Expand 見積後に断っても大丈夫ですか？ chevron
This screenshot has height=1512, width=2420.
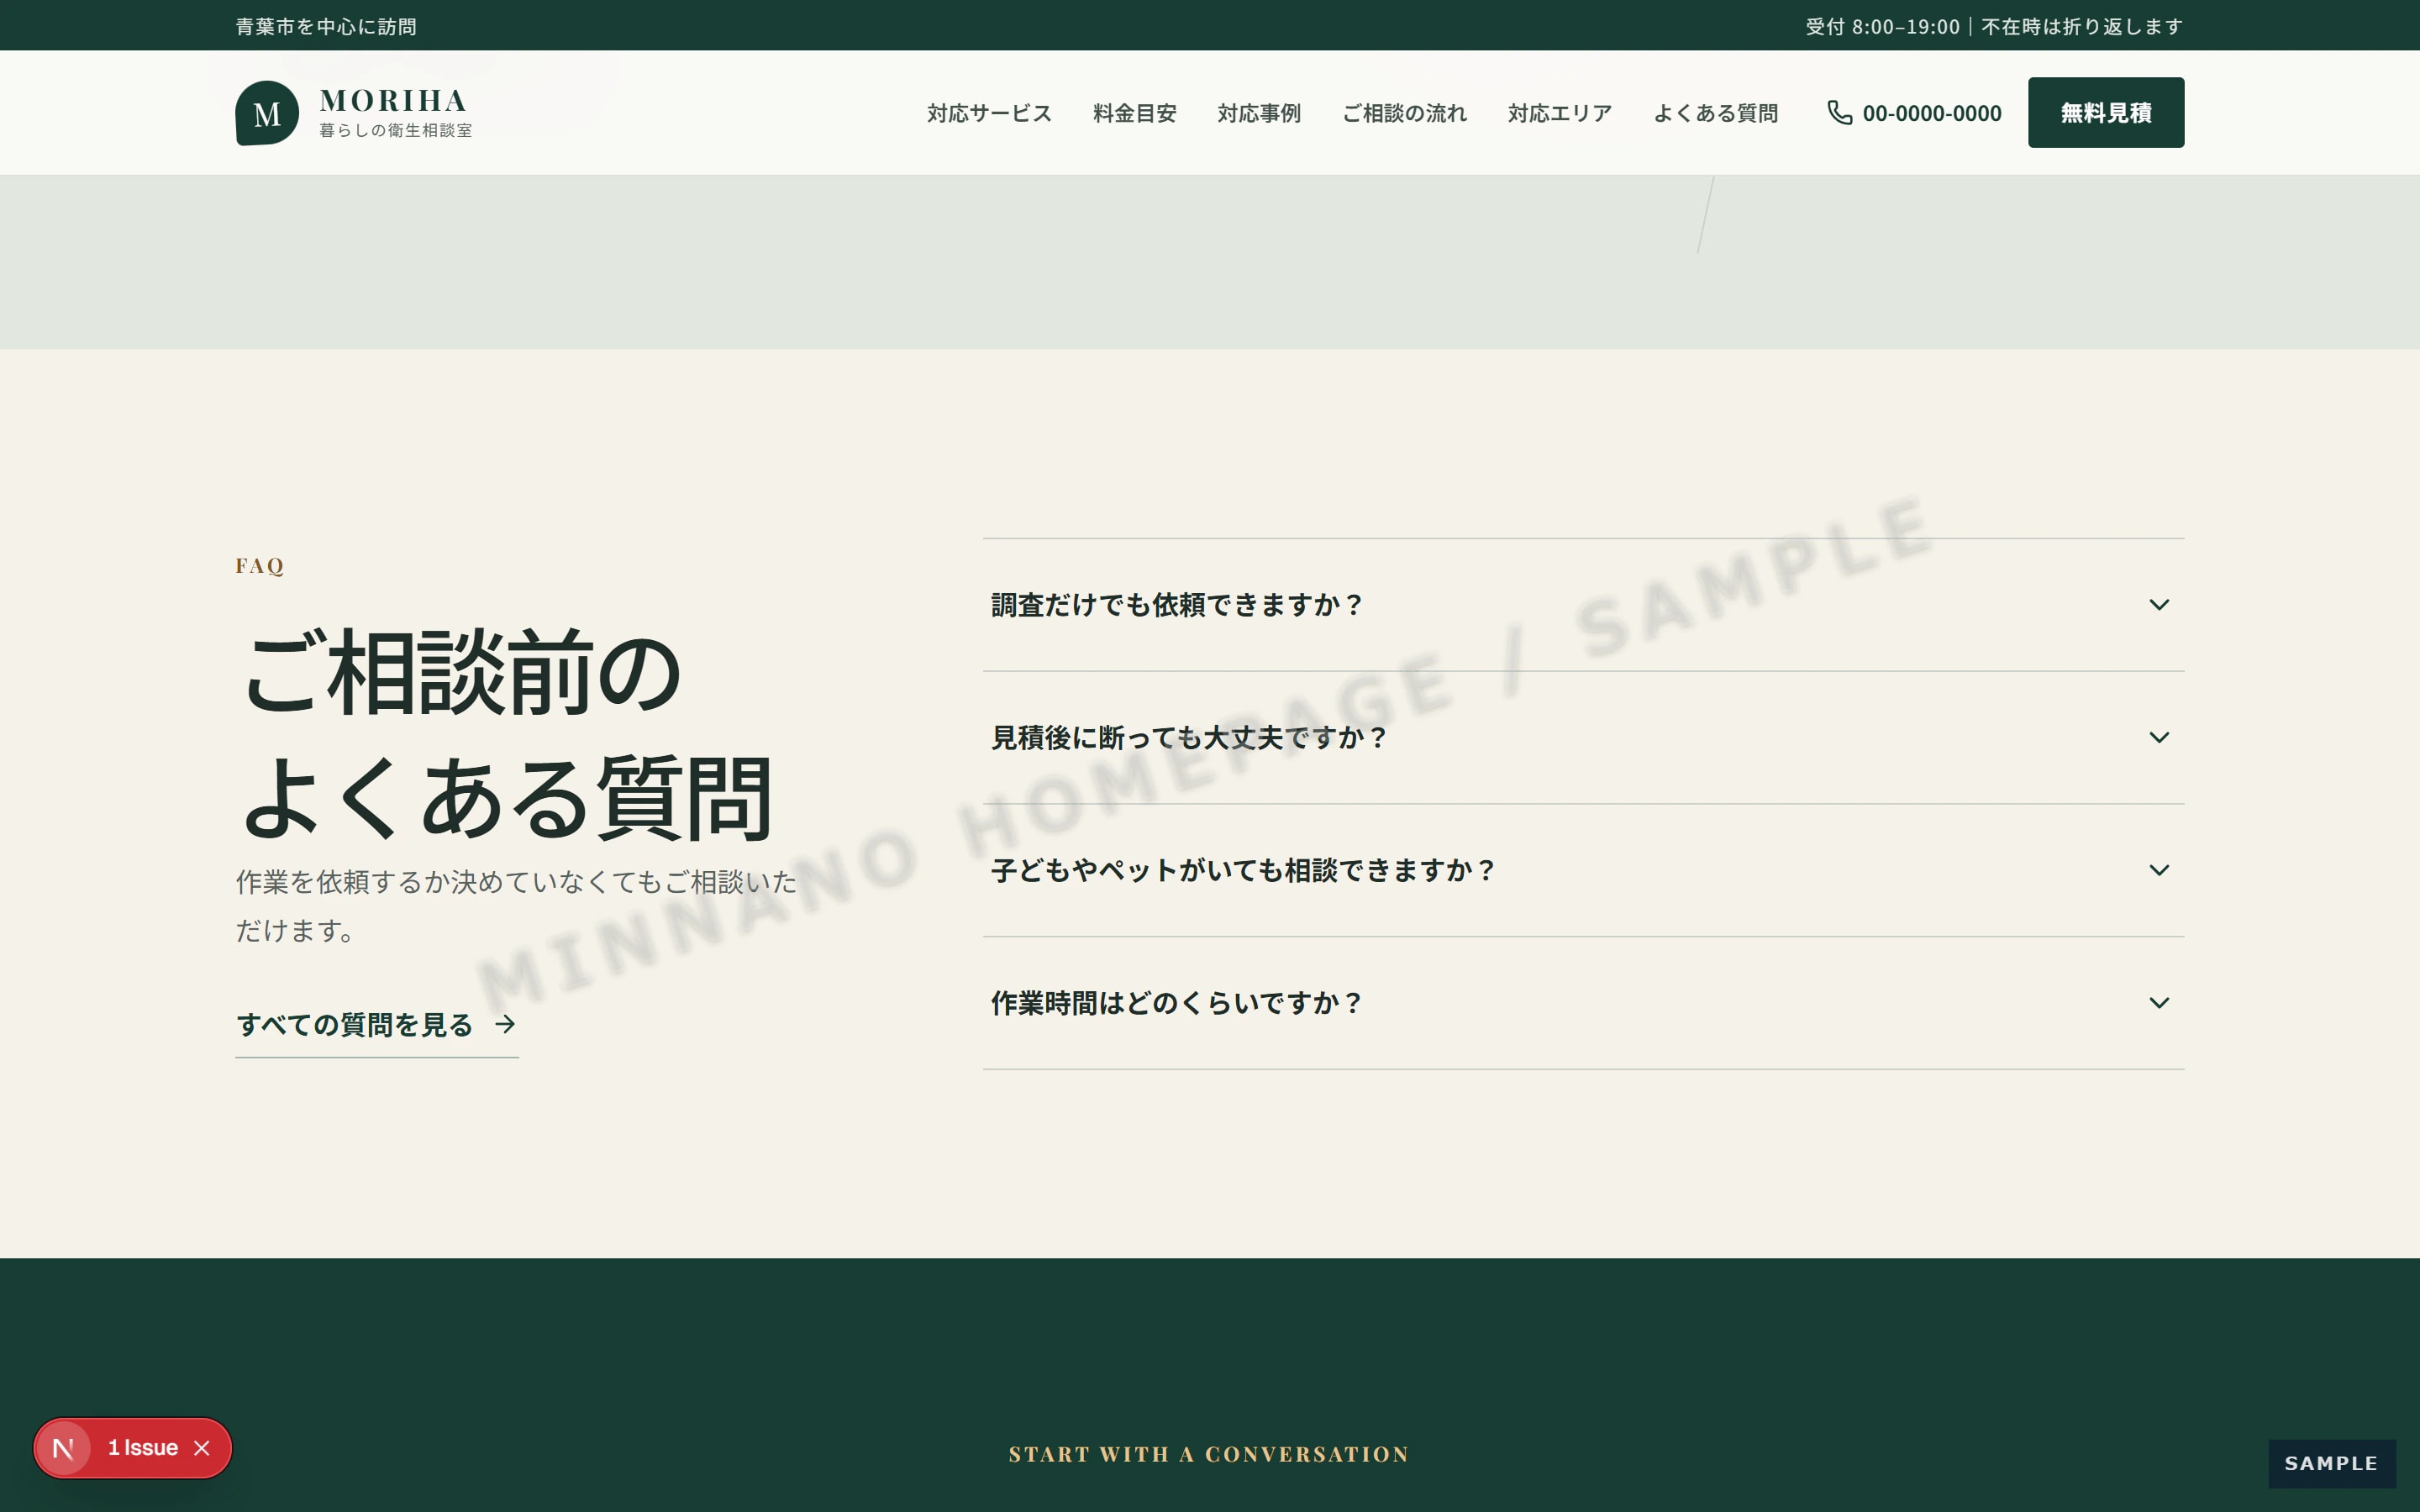point(2159,738)
